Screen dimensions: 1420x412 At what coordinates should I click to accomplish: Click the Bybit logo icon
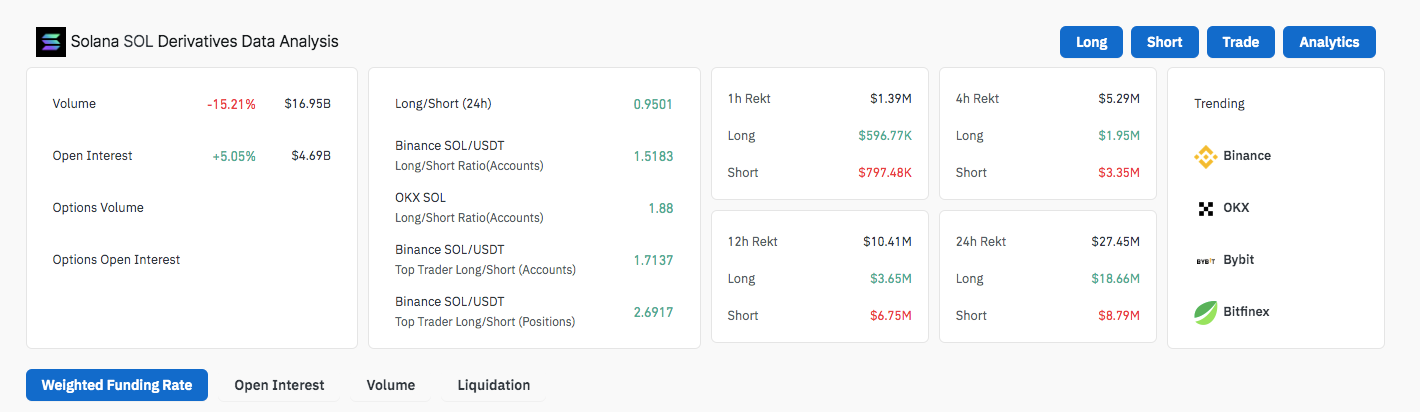click(1205, 260)
